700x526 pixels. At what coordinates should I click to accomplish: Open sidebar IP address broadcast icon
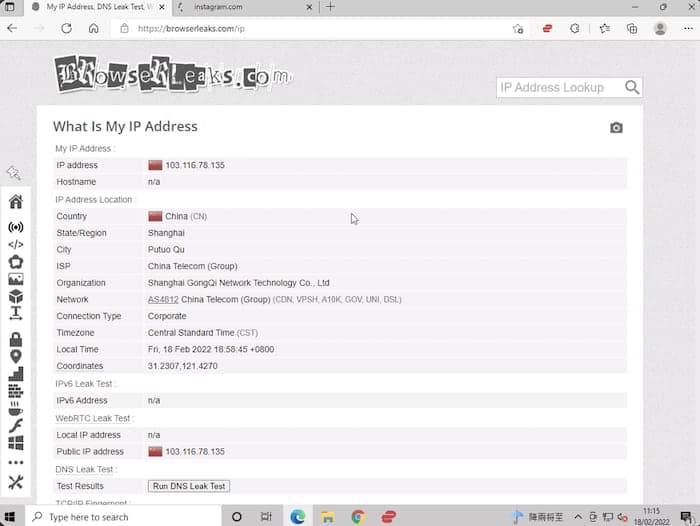pos(16,227)
